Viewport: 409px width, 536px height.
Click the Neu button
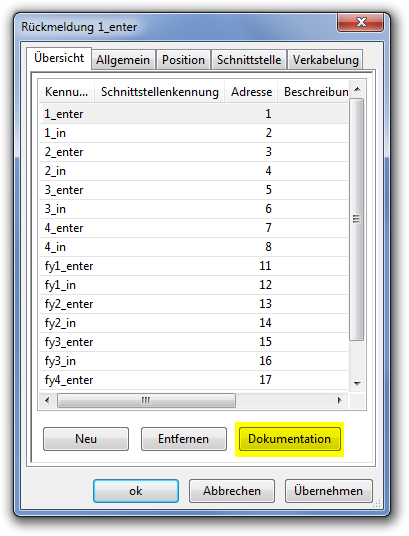click(86, 439)
